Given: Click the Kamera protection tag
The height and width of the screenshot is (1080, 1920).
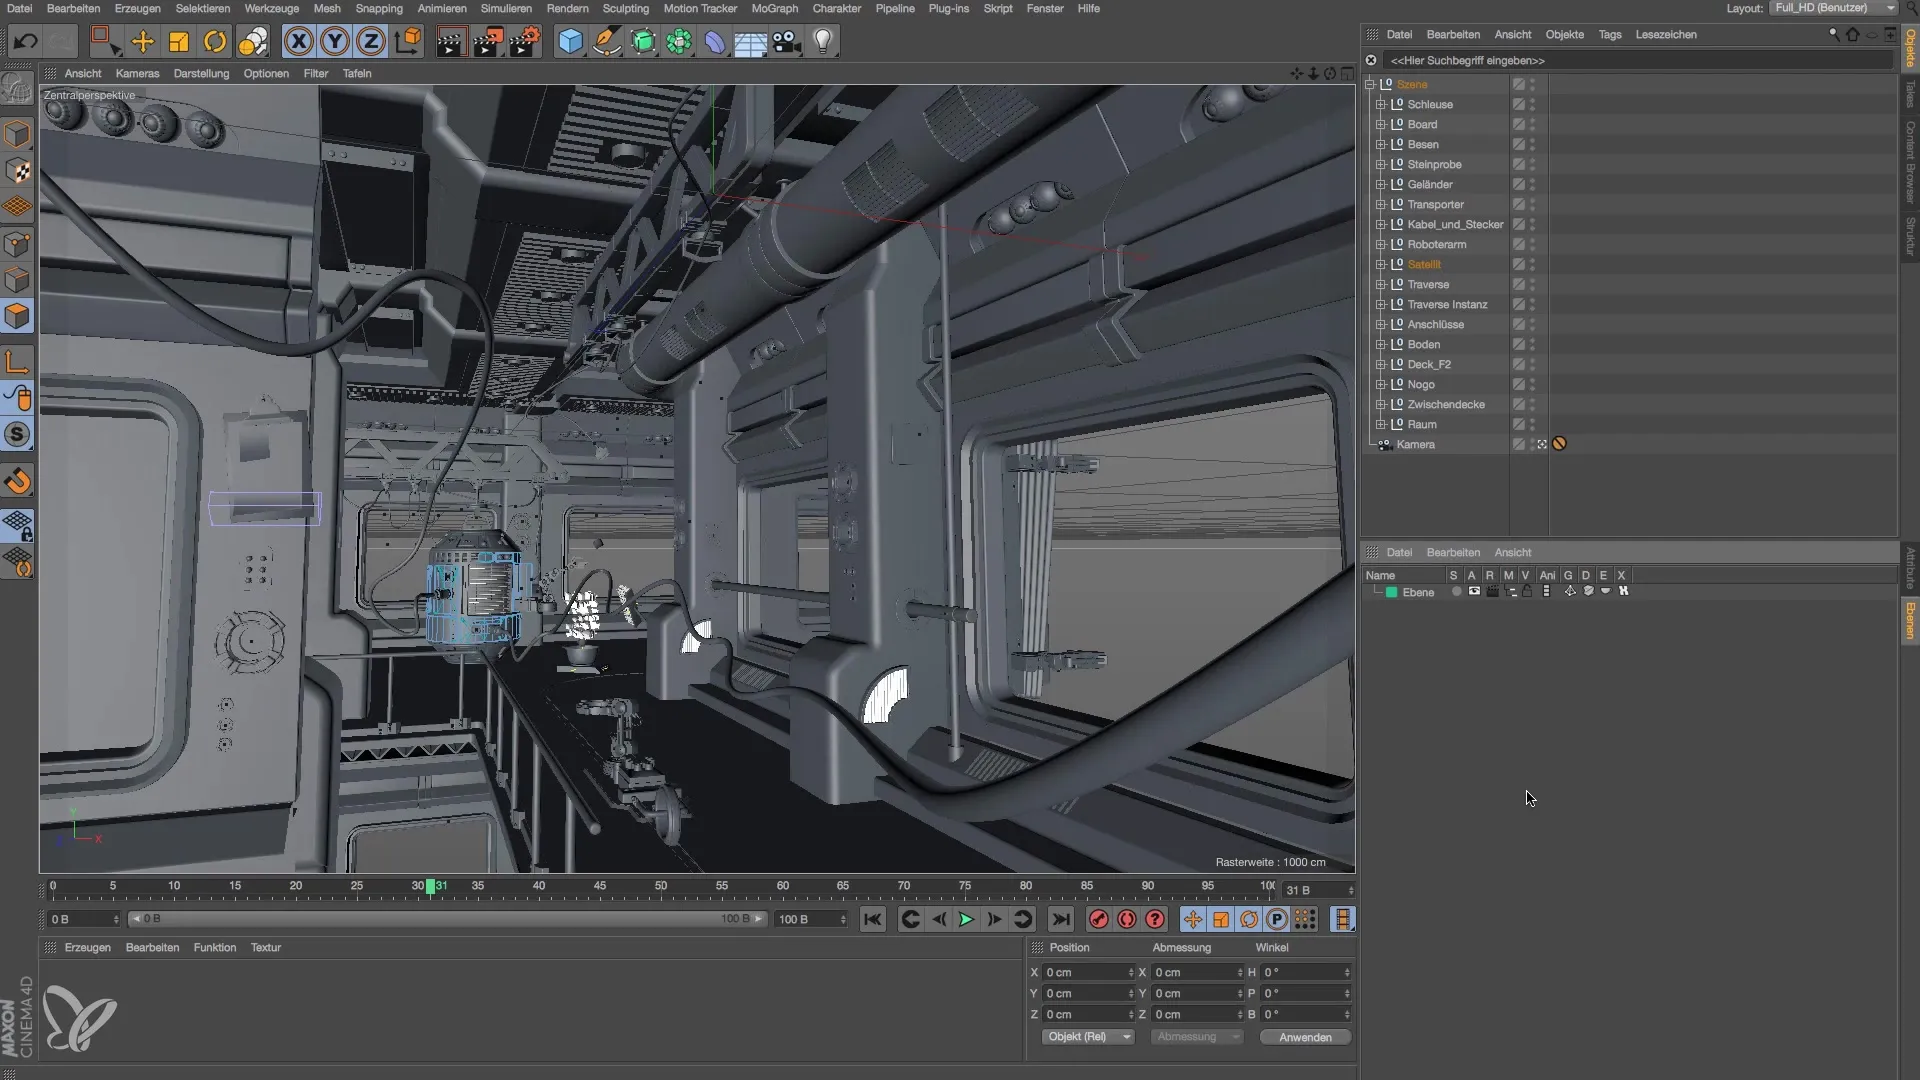Looking at the screenshot, I should pos(1559,444).
